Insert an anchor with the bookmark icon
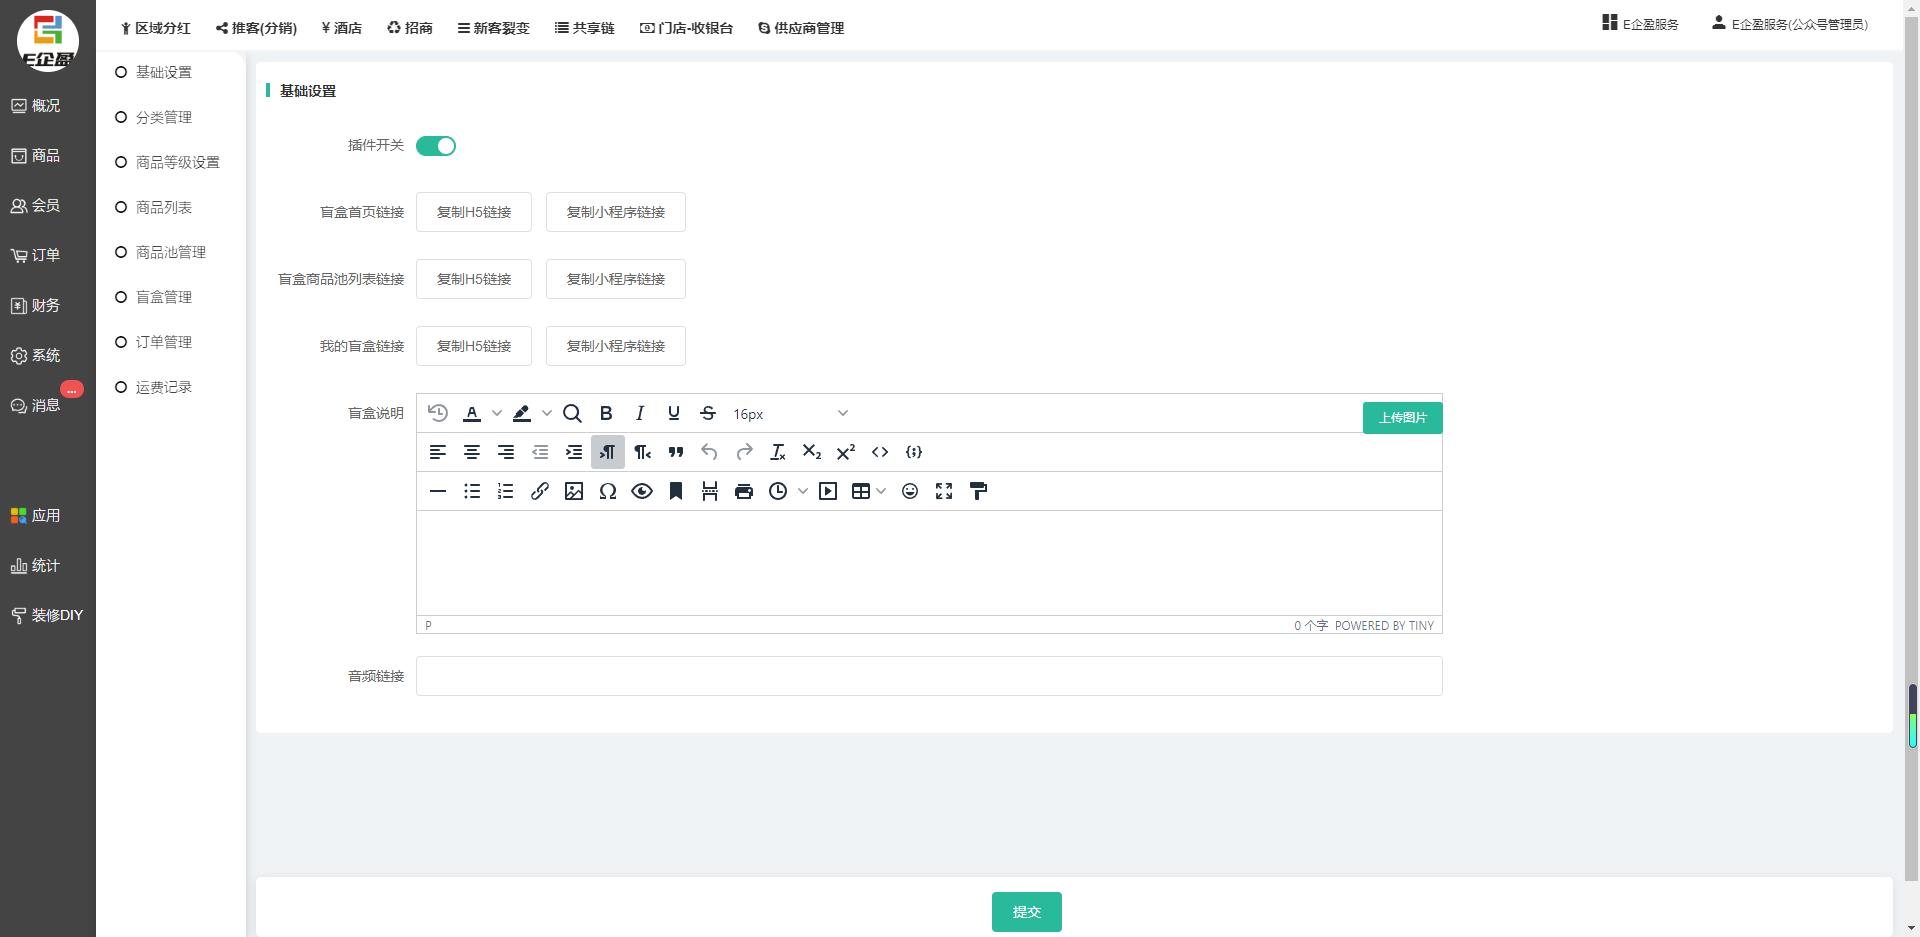1920x937 pixels. (676, 491)
